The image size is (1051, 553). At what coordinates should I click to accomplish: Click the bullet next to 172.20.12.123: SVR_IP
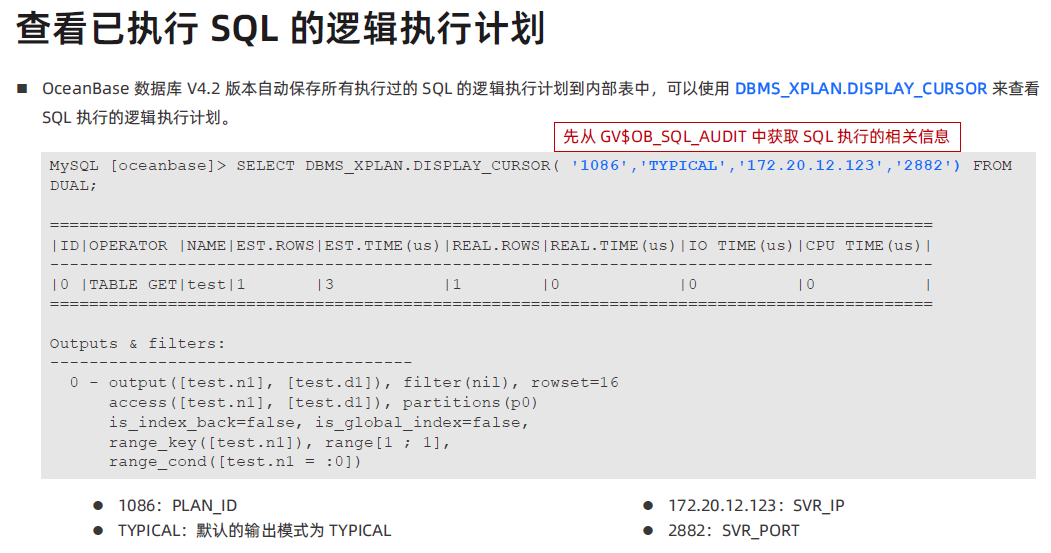648,505
